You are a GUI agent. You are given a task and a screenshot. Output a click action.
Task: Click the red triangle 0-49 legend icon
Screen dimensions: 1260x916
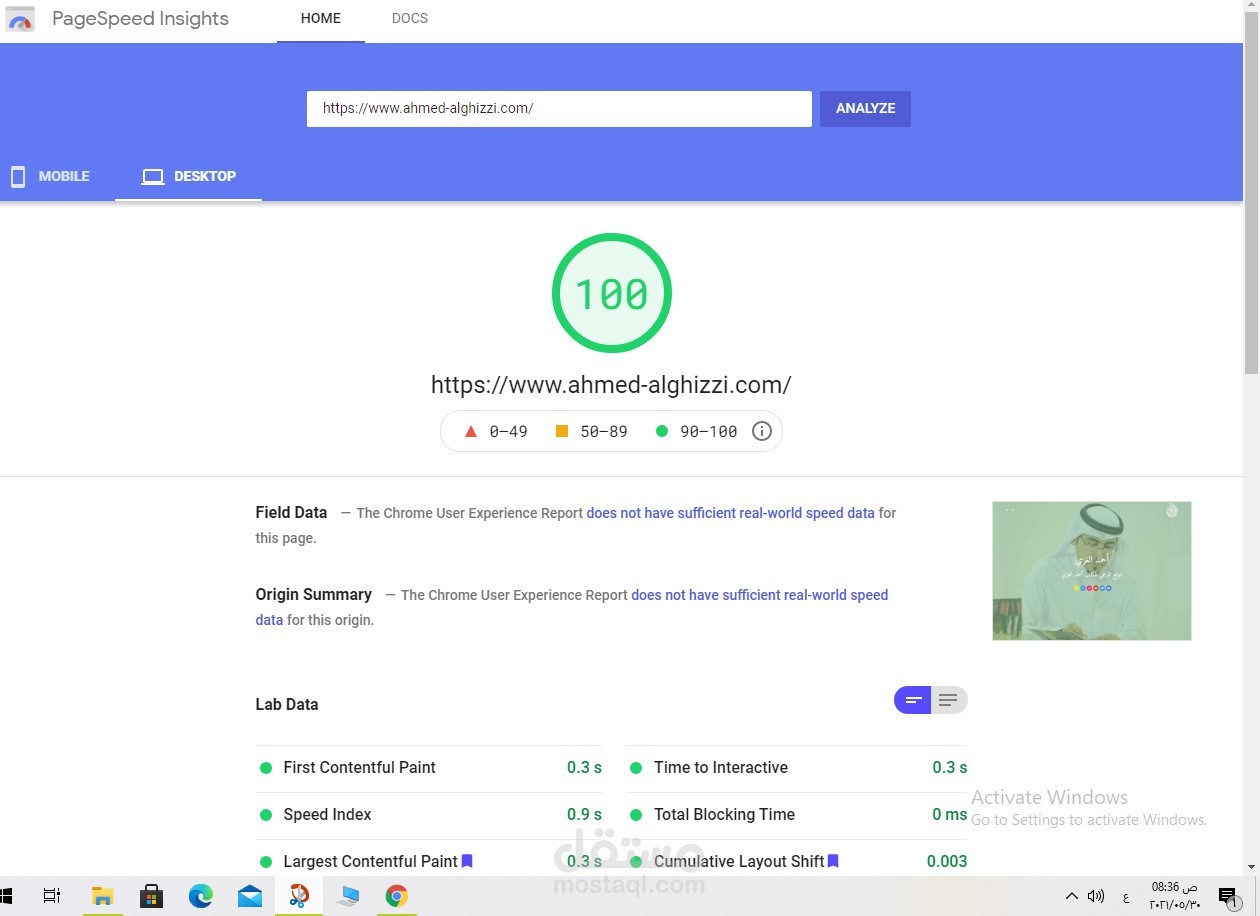pyautogui.click(x=470, y=431)
